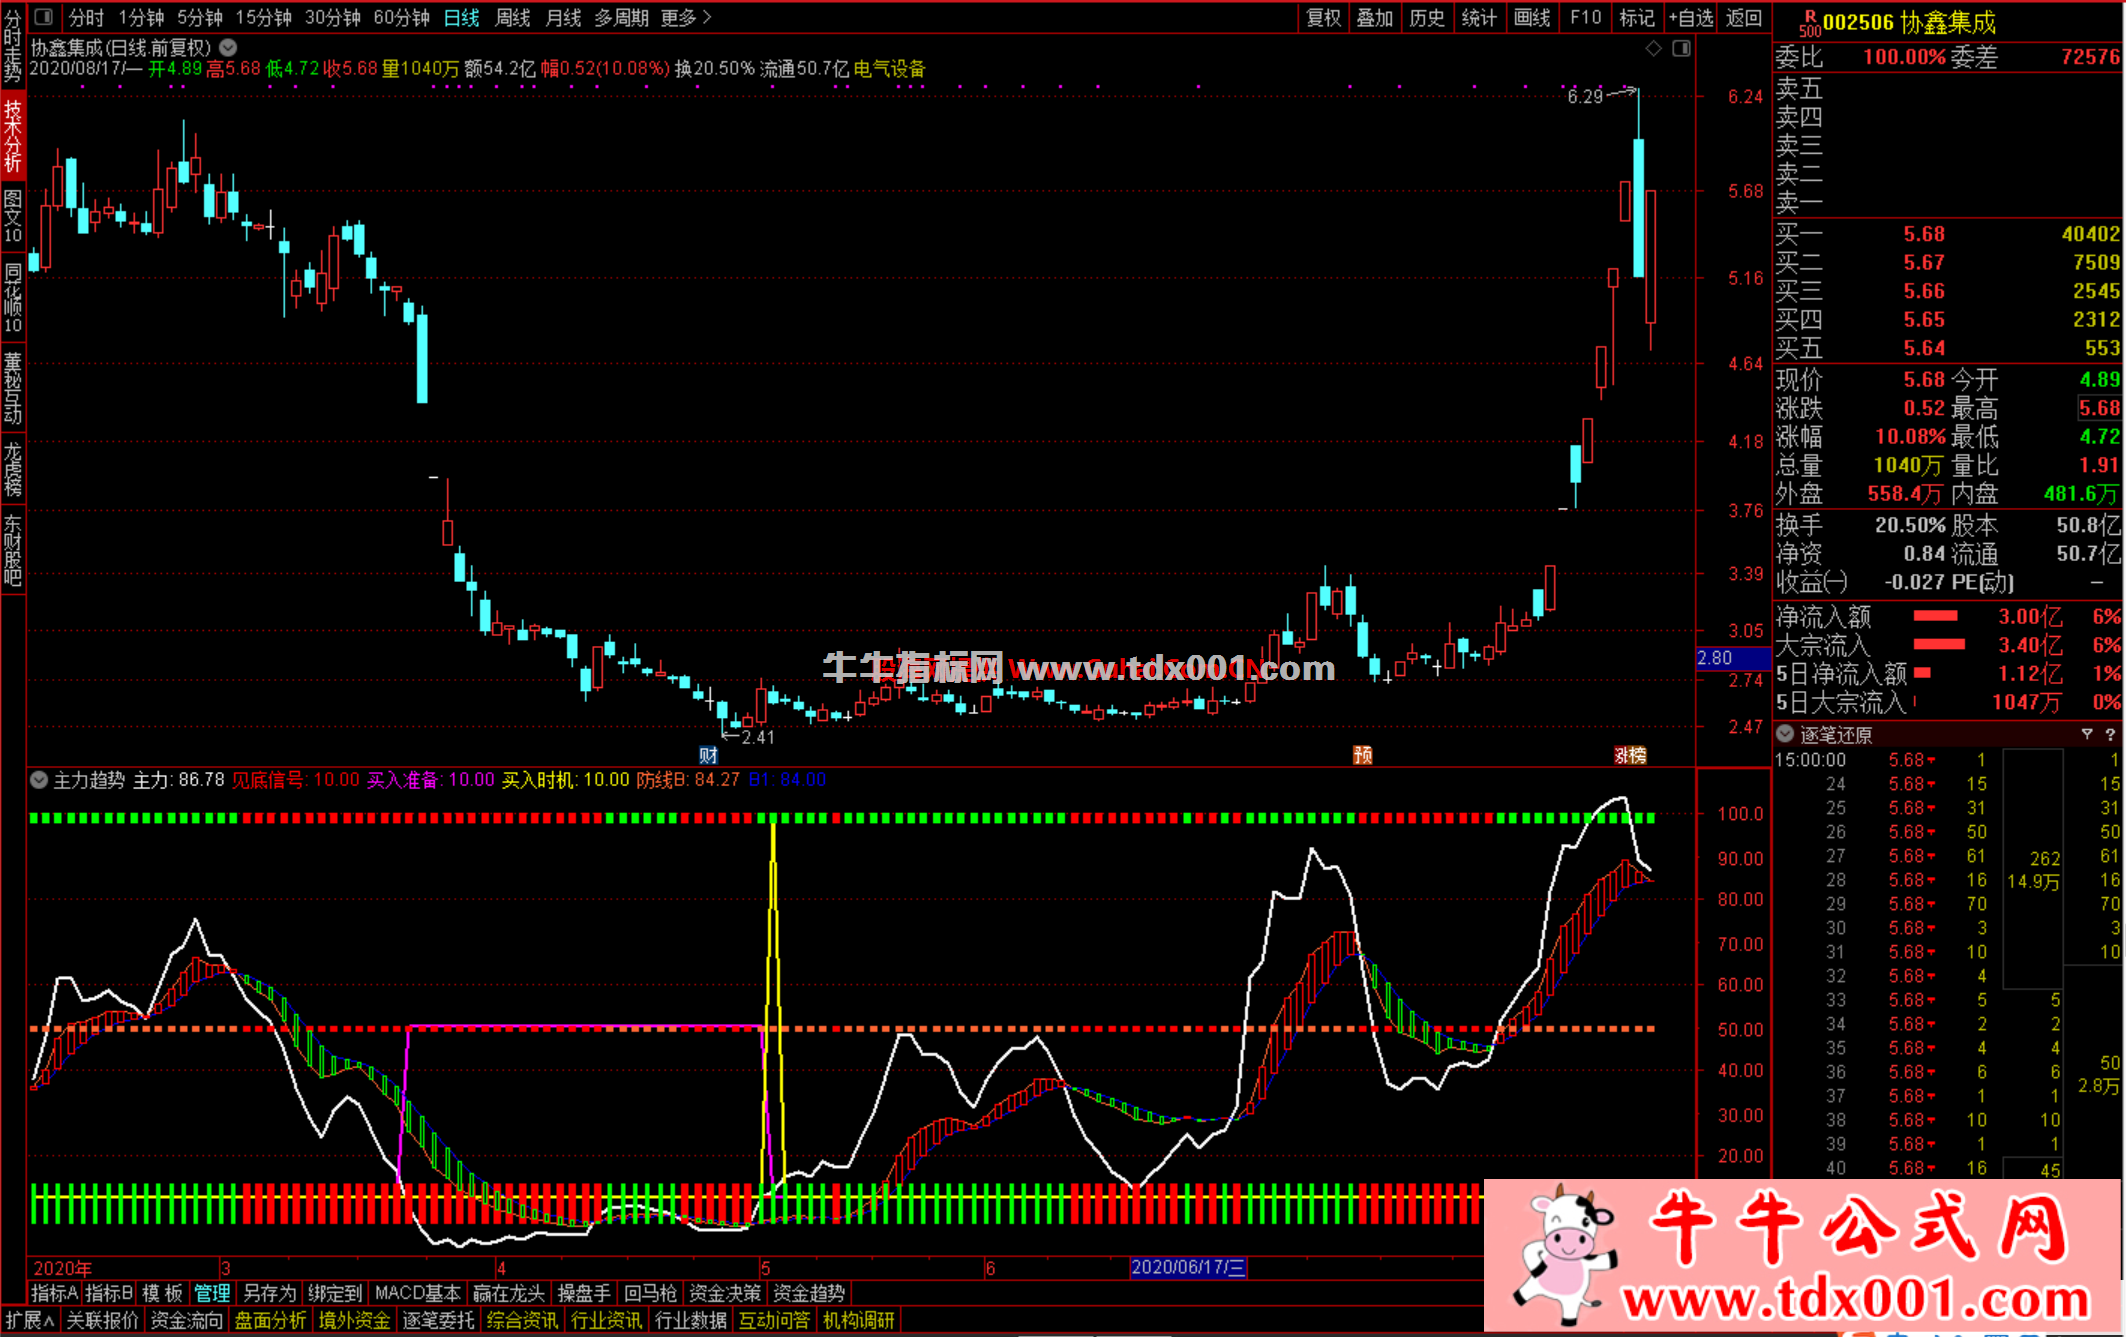This screenshot has width=2126, height=1337.
Task: Select the 15分钟 period
Action: pyautogui.click(x=264, y=18)
